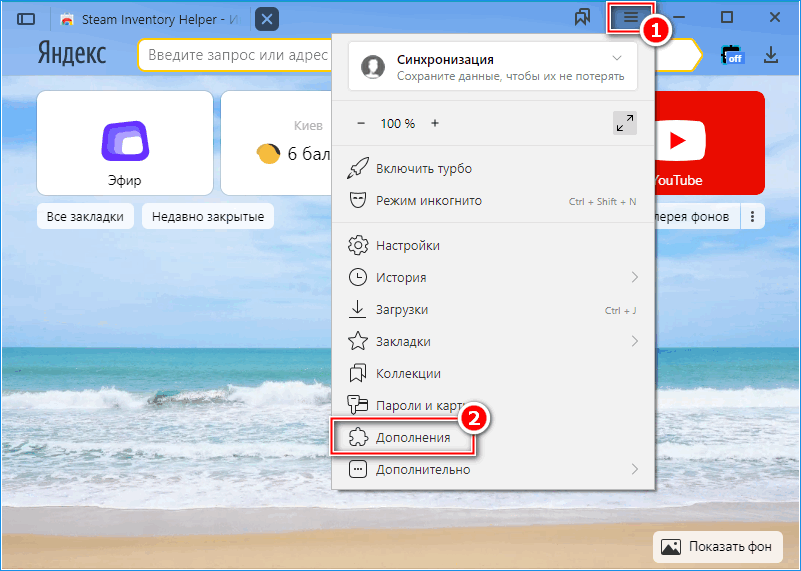
Task: Click the fullscreen expand arrows icon
Action: tap(625, 123)
